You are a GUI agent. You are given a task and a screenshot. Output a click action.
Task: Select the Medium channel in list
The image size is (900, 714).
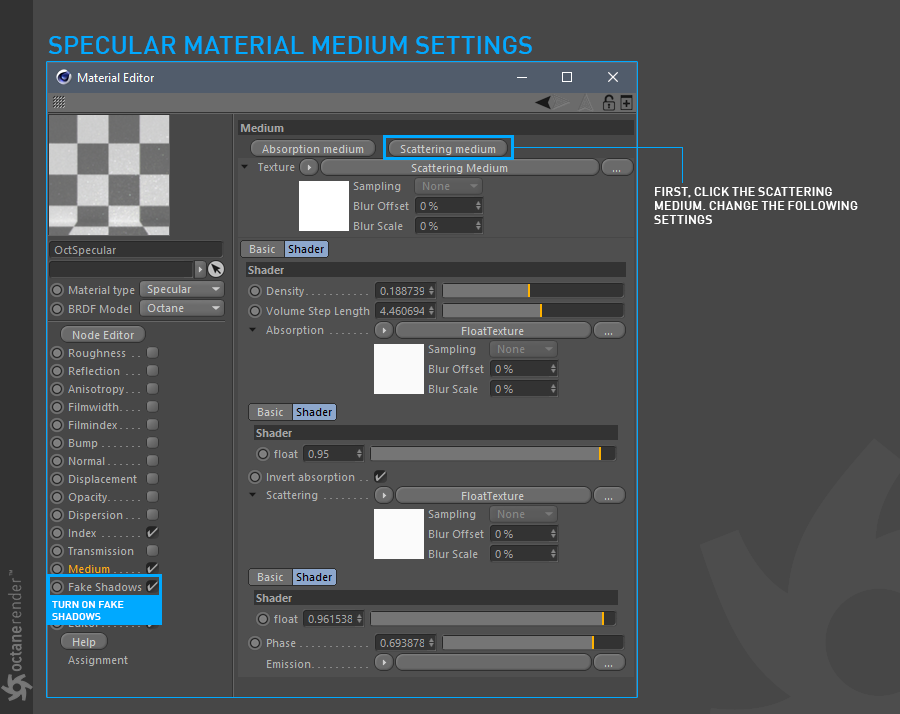point(88,569)
